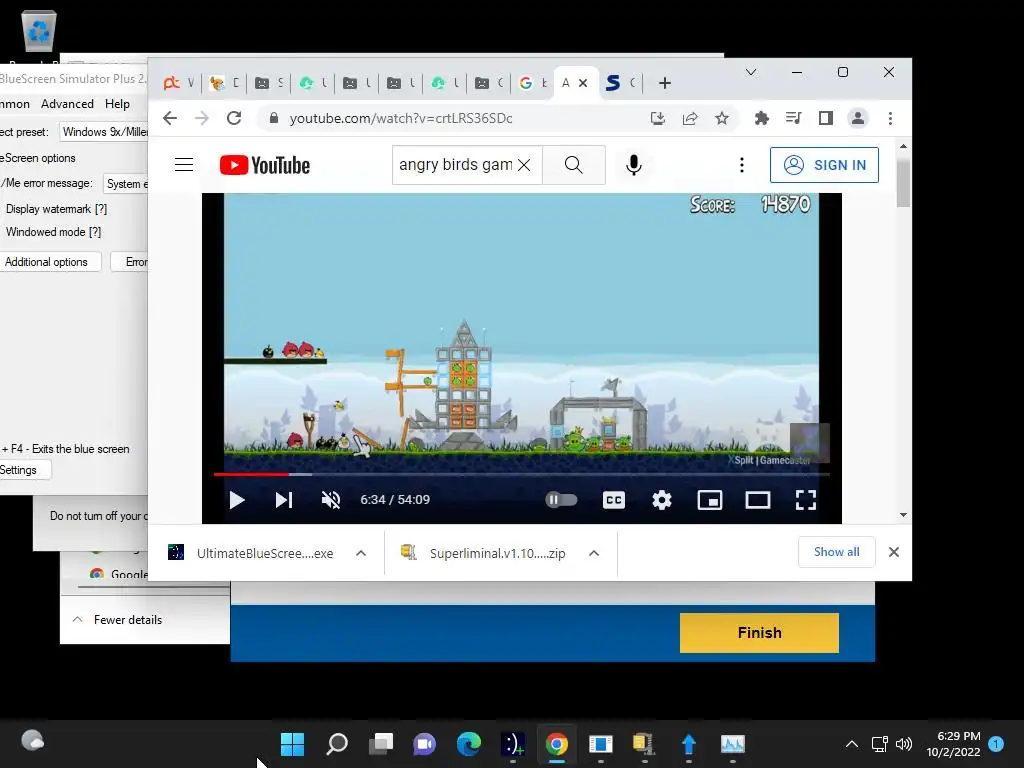
Task: Open Advanced menu in BlueScreen Simulator
Action: [67, 104]
